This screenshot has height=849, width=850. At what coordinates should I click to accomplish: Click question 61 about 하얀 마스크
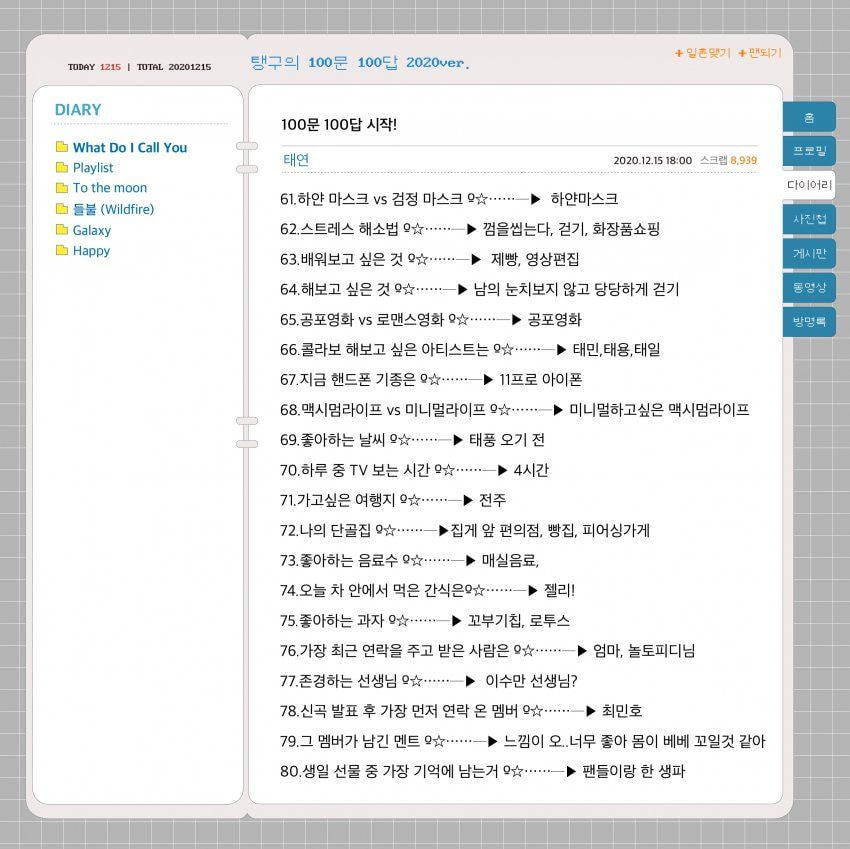coord(449,199)
